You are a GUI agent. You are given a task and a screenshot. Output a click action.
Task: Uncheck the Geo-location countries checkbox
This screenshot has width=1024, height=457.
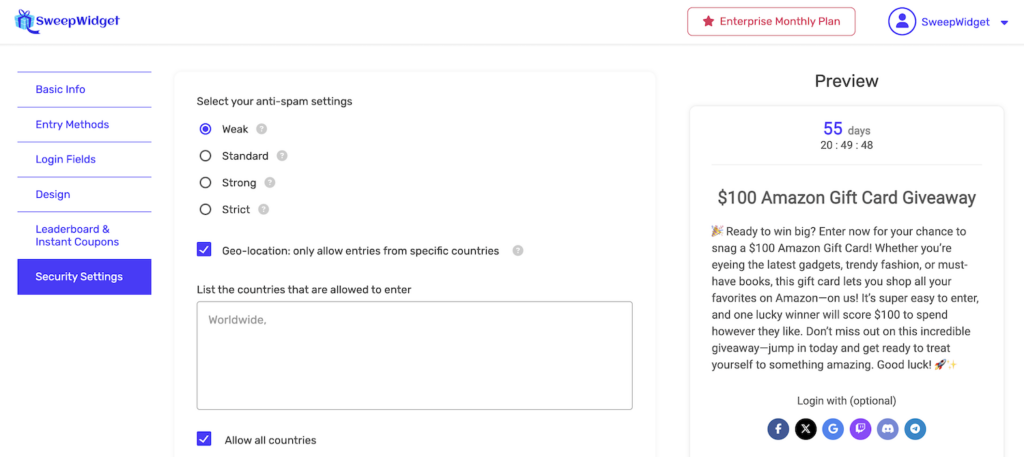[x=205, y=250]
